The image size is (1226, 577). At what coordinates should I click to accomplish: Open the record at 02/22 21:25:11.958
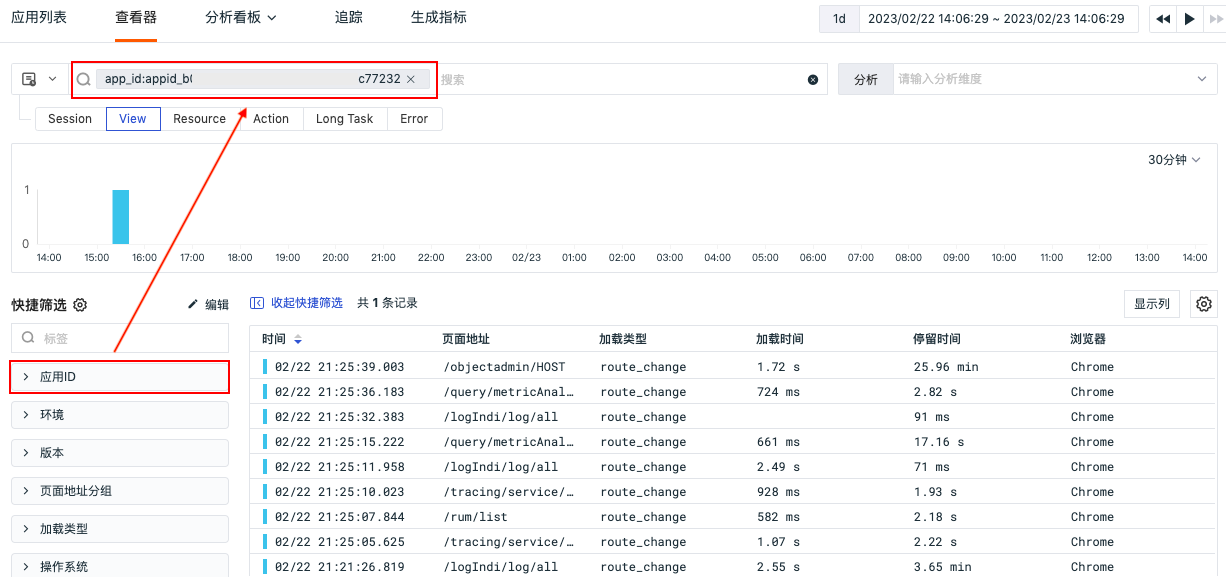(733, 467)
